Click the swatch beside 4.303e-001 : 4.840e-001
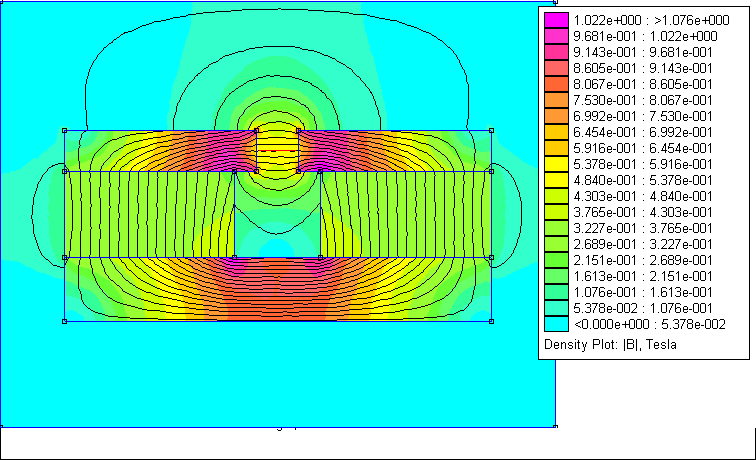Viewport: 756px width, 460px height. [x=556, y=196]
